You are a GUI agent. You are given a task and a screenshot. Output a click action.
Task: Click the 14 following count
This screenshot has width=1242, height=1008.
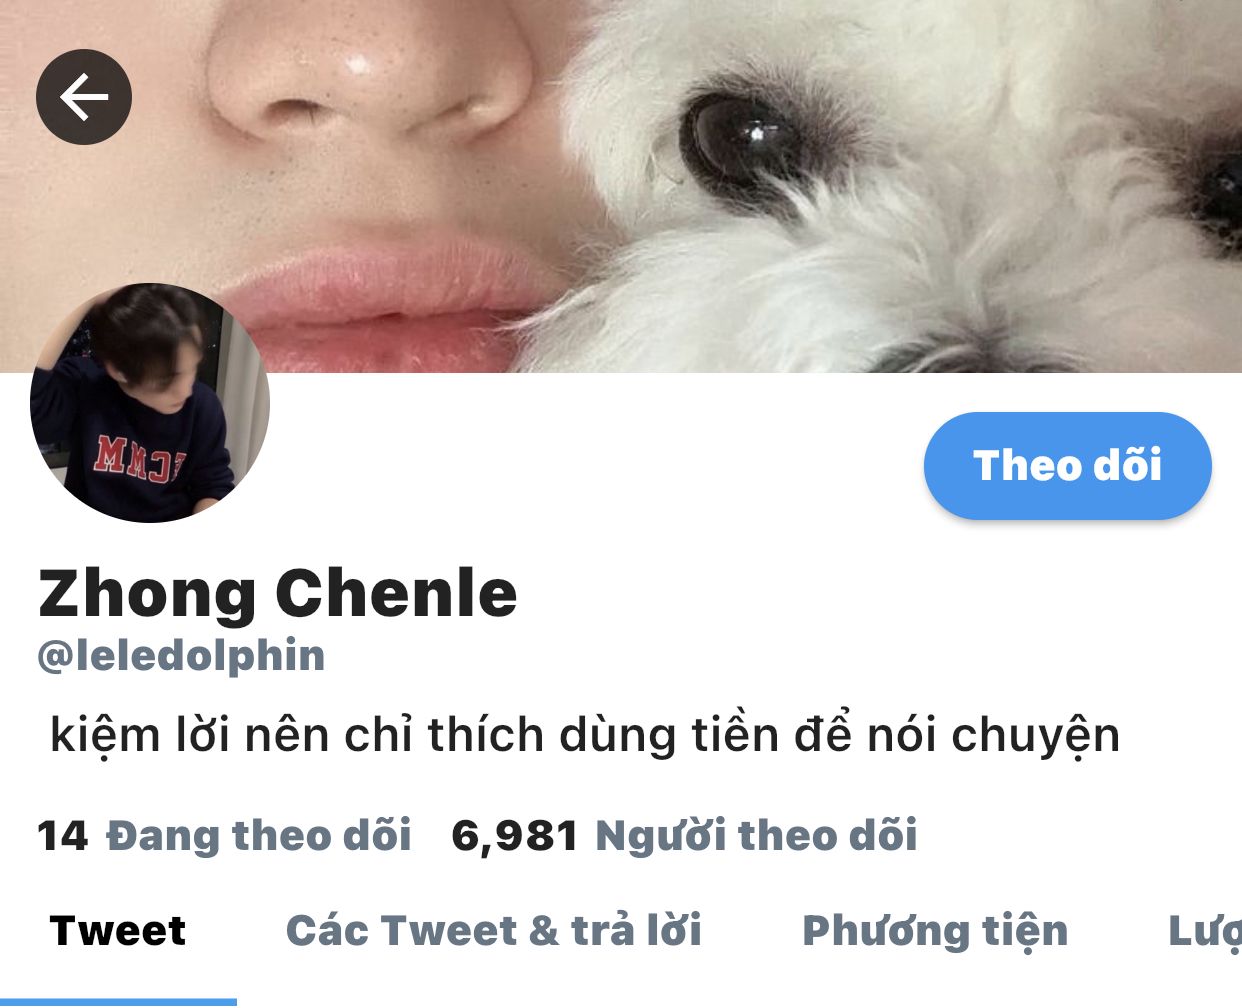[62, 836]
